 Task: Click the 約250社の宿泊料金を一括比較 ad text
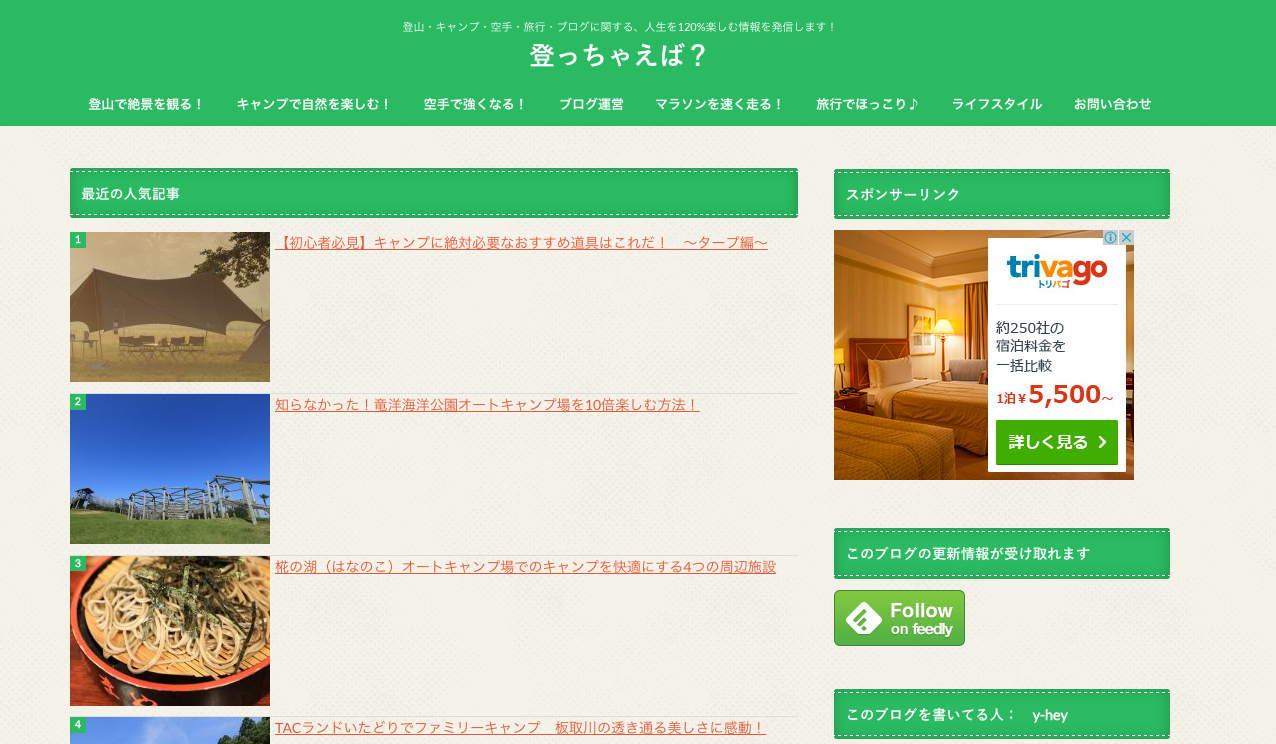[x=1031, y=347]
